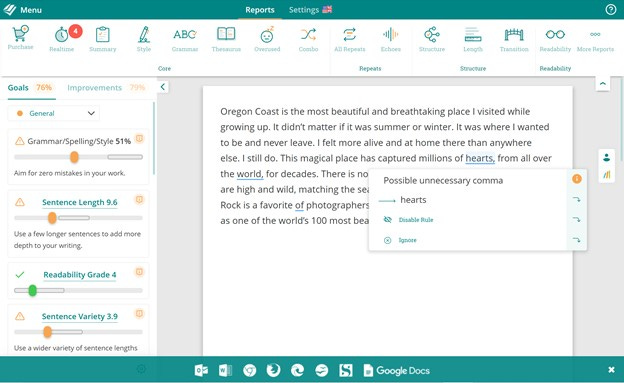Open the Summary report

click(x=103, y=39)
